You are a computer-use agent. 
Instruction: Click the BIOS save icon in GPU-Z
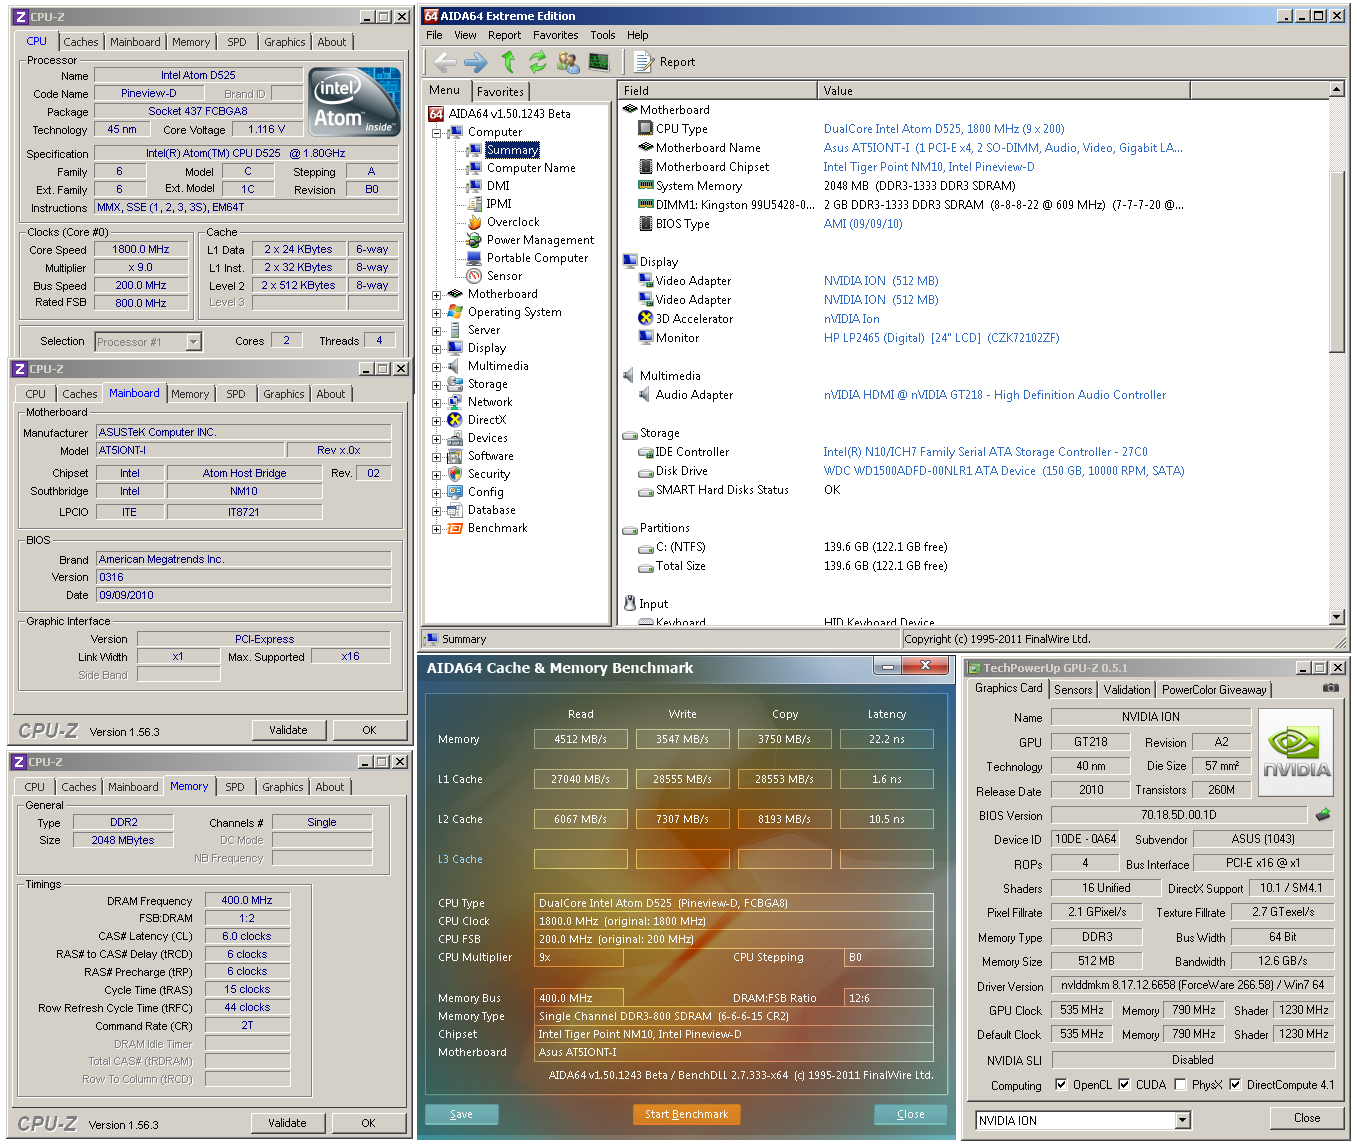[1323, 815]
